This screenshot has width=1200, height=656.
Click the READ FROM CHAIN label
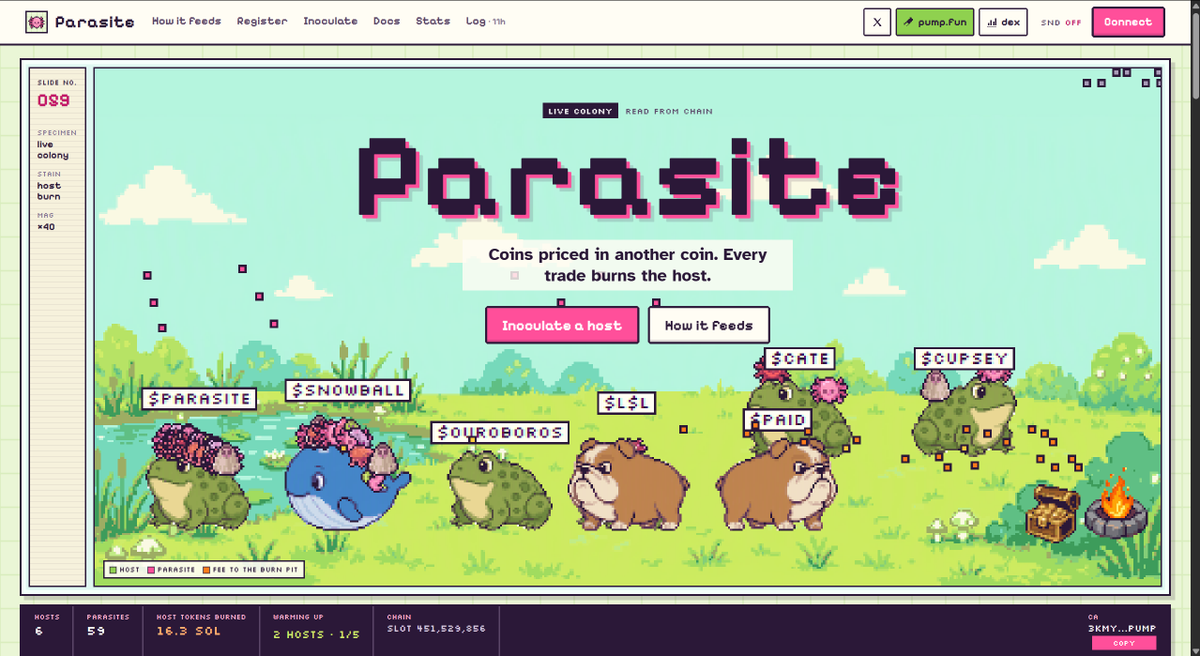point(669,111)
